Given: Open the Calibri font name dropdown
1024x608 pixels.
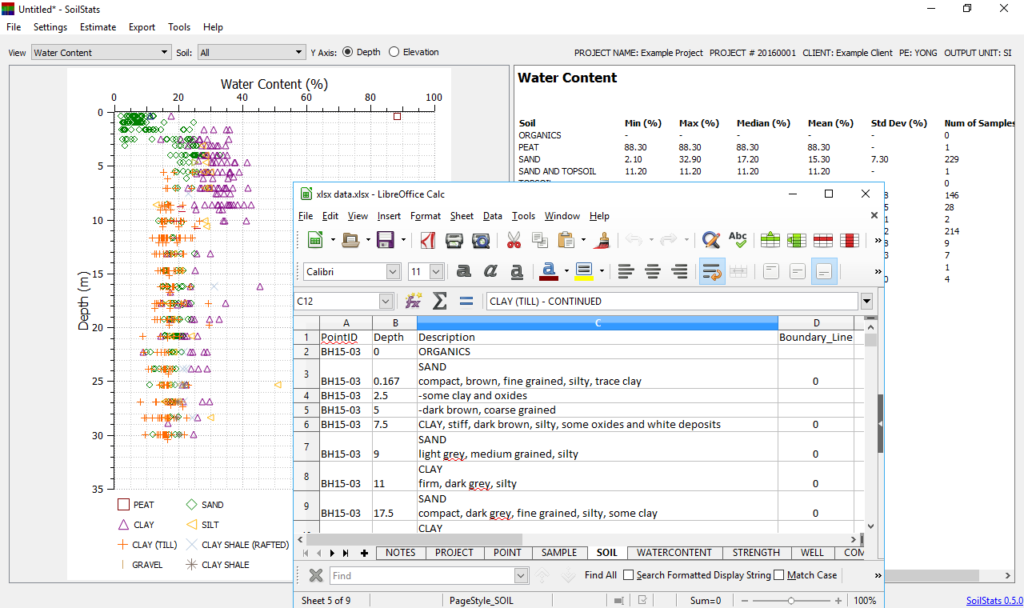Looking at the screenshot, I should pos(392,271).
